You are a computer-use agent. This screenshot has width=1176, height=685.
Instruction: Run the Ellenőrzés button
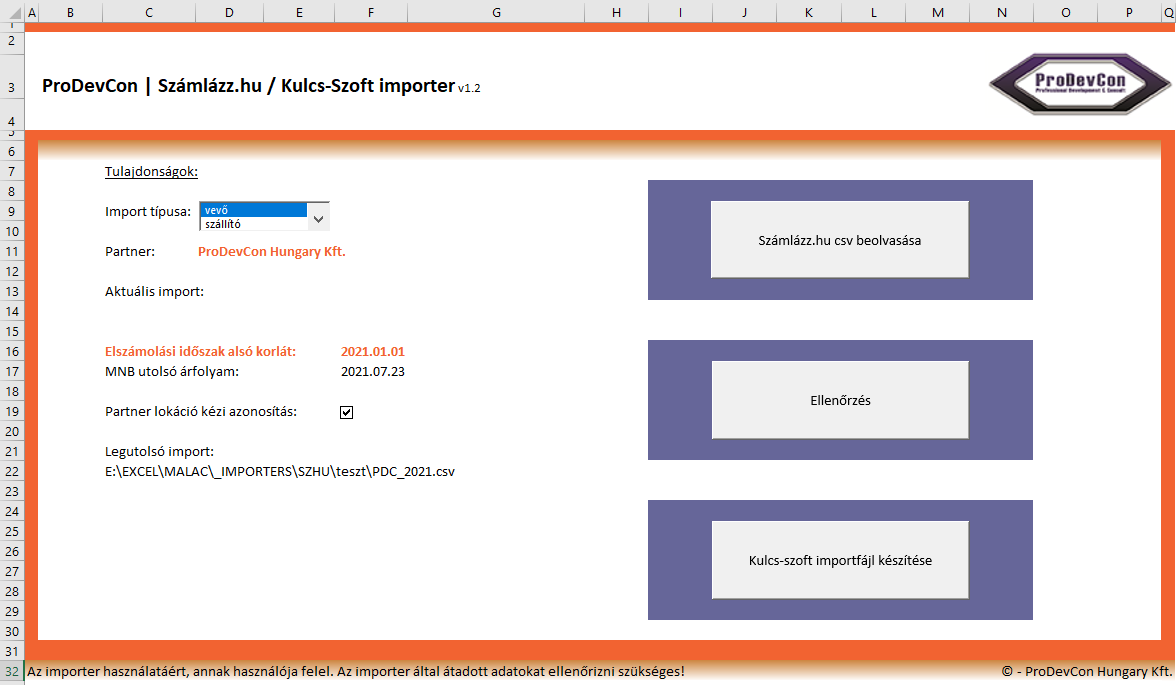tap(840, 400)
